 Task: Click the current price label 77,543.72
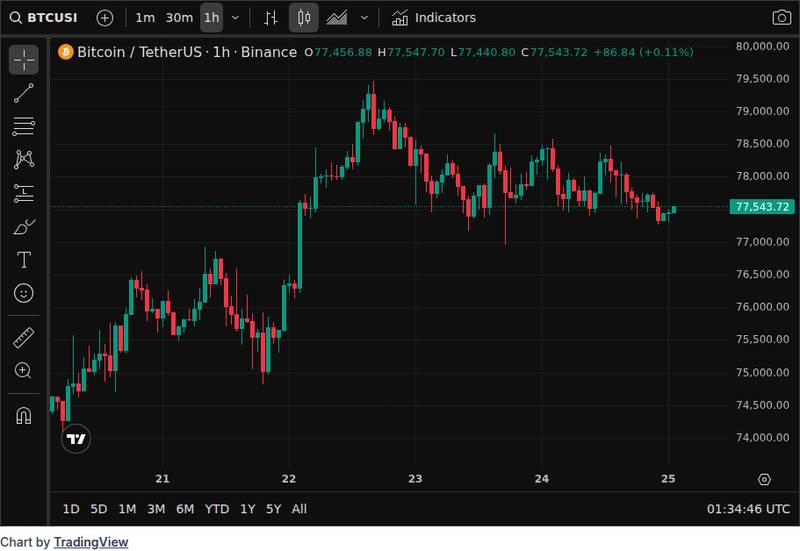762,207
